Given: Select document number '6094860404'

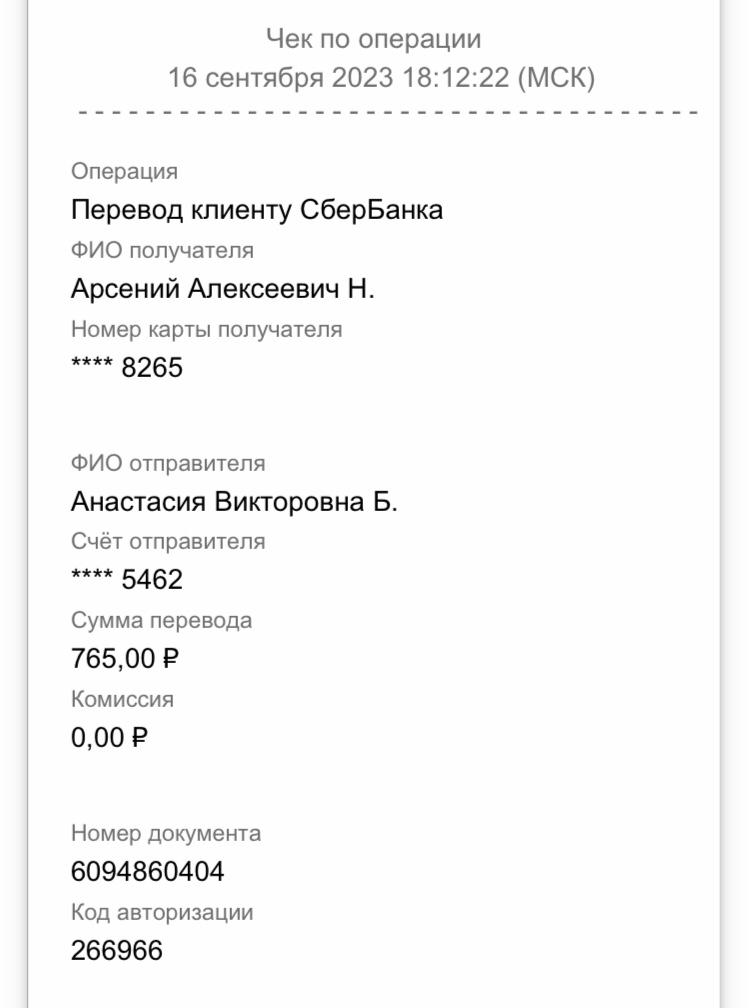Looking at the screenshot, I should pyautogui.click(x=147, y=872).
